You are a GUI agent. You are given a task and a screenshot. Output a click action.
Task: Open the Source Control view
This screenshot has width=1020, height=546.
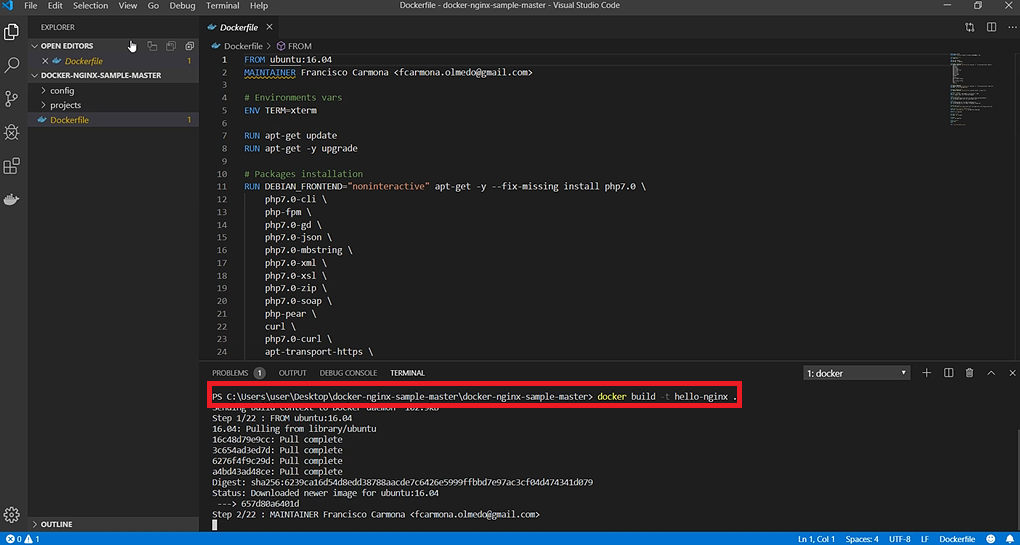12,99
